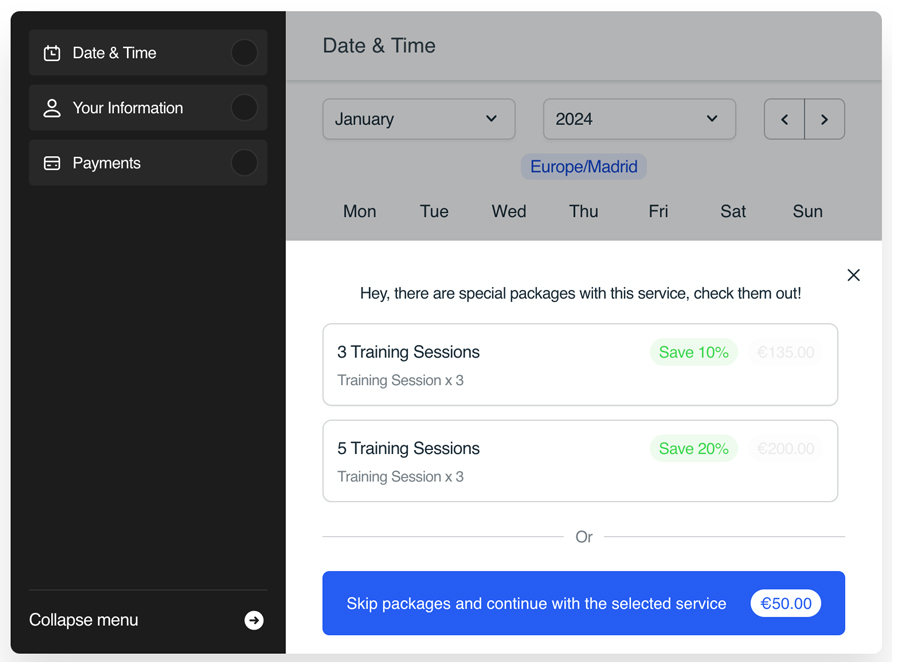Screen dimensions: 900x670
Task: Open the Payments menu step
Action: tap(107, 163)
